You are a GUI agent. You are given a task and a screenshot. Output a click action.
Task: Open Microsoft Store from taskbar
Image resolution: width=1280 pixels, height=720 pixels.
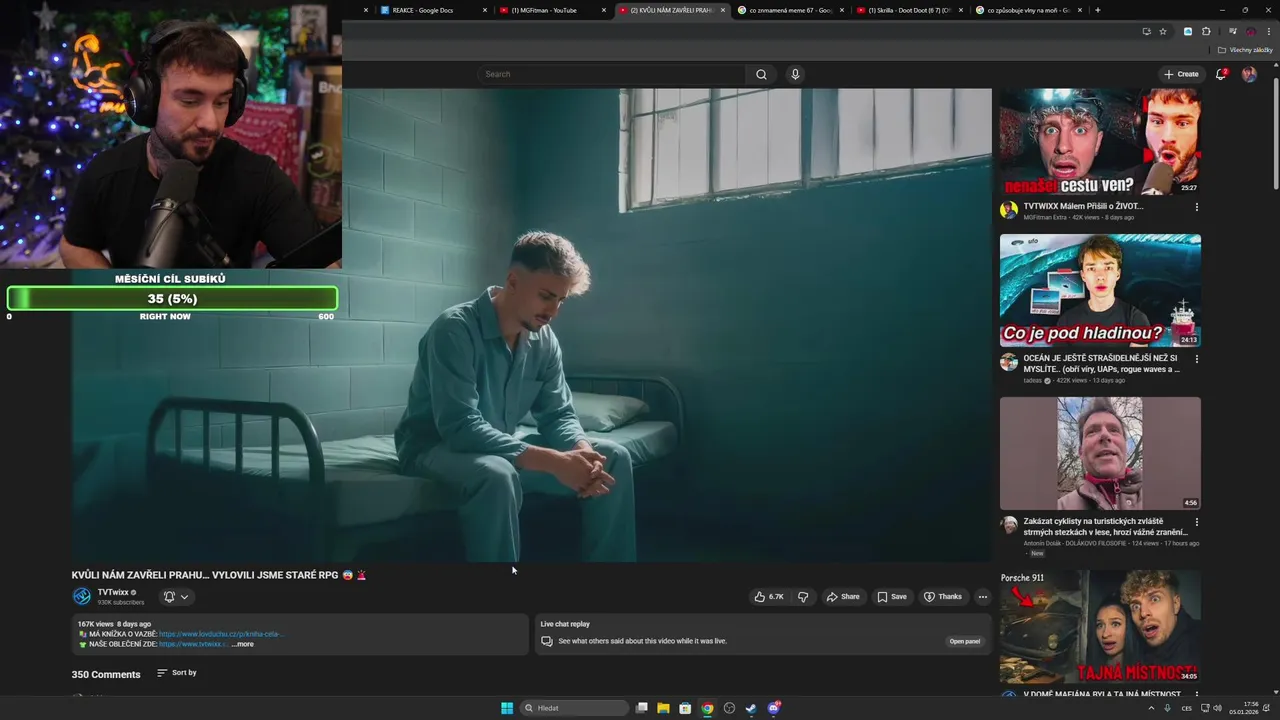pyautogui.click(x=685, y=708)
